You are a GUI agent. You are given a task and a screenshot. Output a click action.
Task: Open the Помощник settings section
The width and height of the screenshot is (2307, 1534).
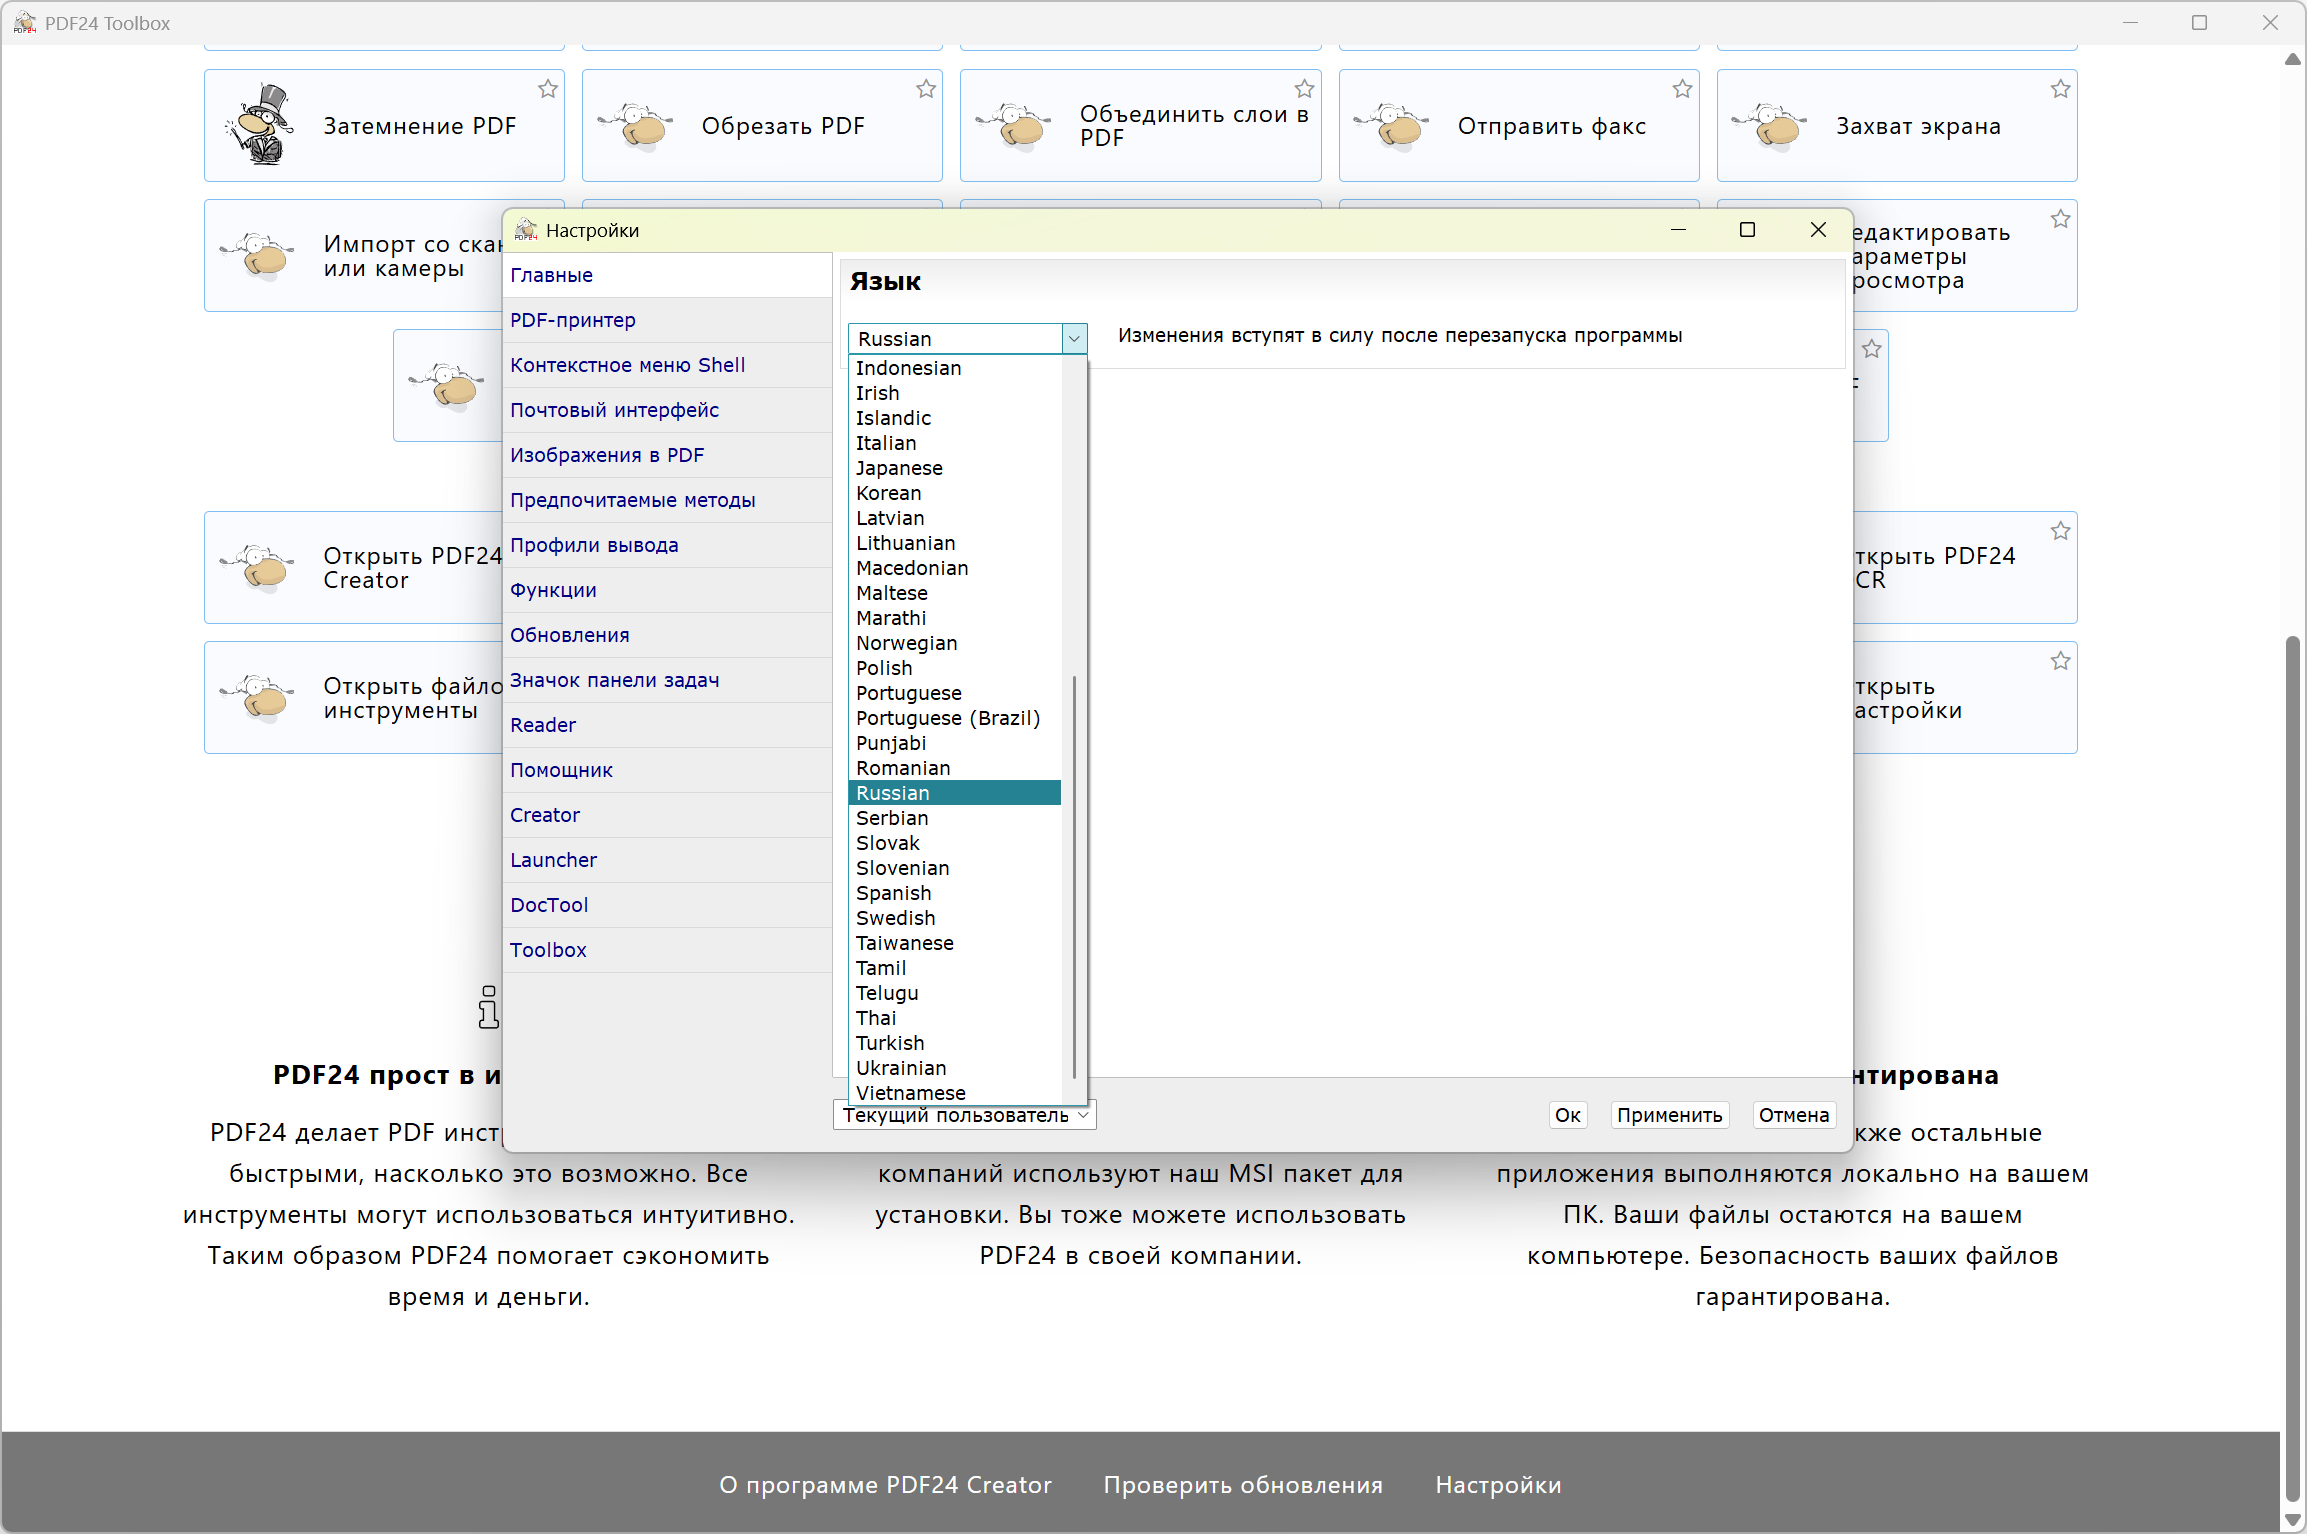(x=668, y=770)
